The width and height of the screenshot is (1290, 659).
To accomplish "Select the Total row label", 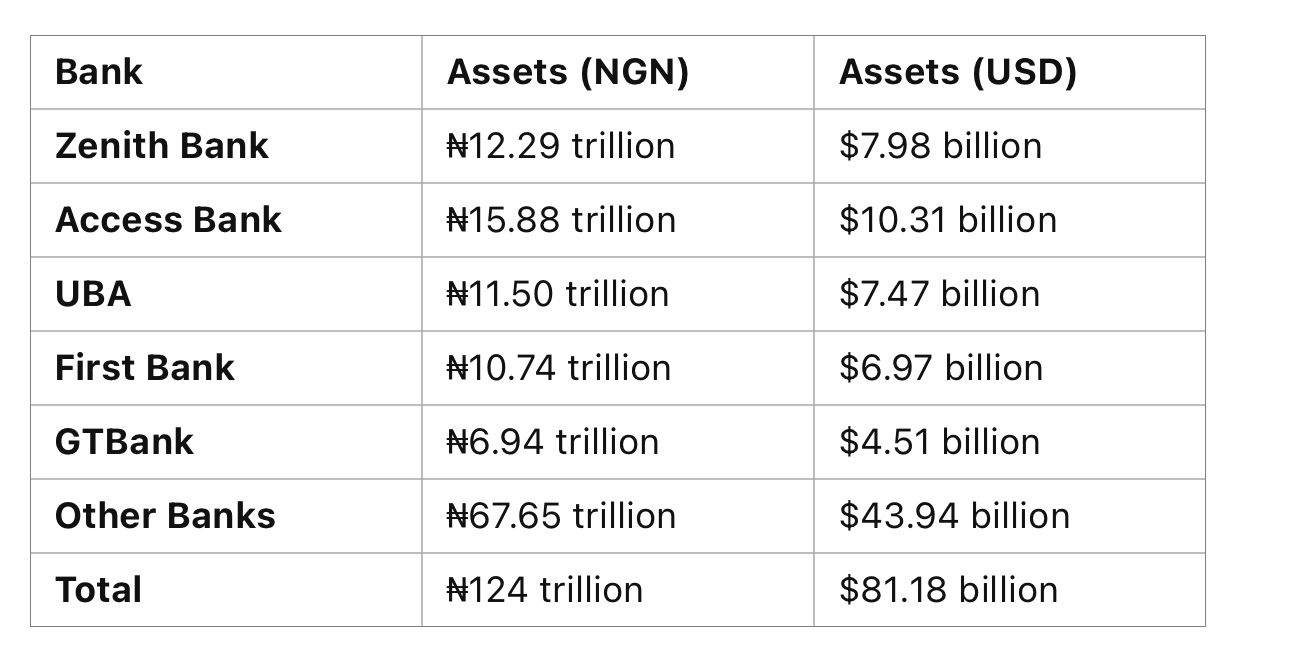I will 98,590.
